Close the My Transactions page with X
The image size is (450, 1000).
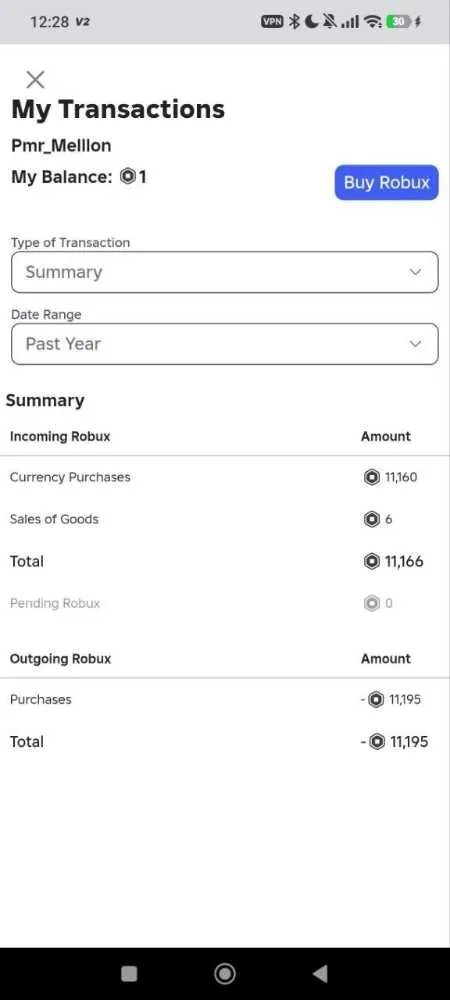coord(35,80)
